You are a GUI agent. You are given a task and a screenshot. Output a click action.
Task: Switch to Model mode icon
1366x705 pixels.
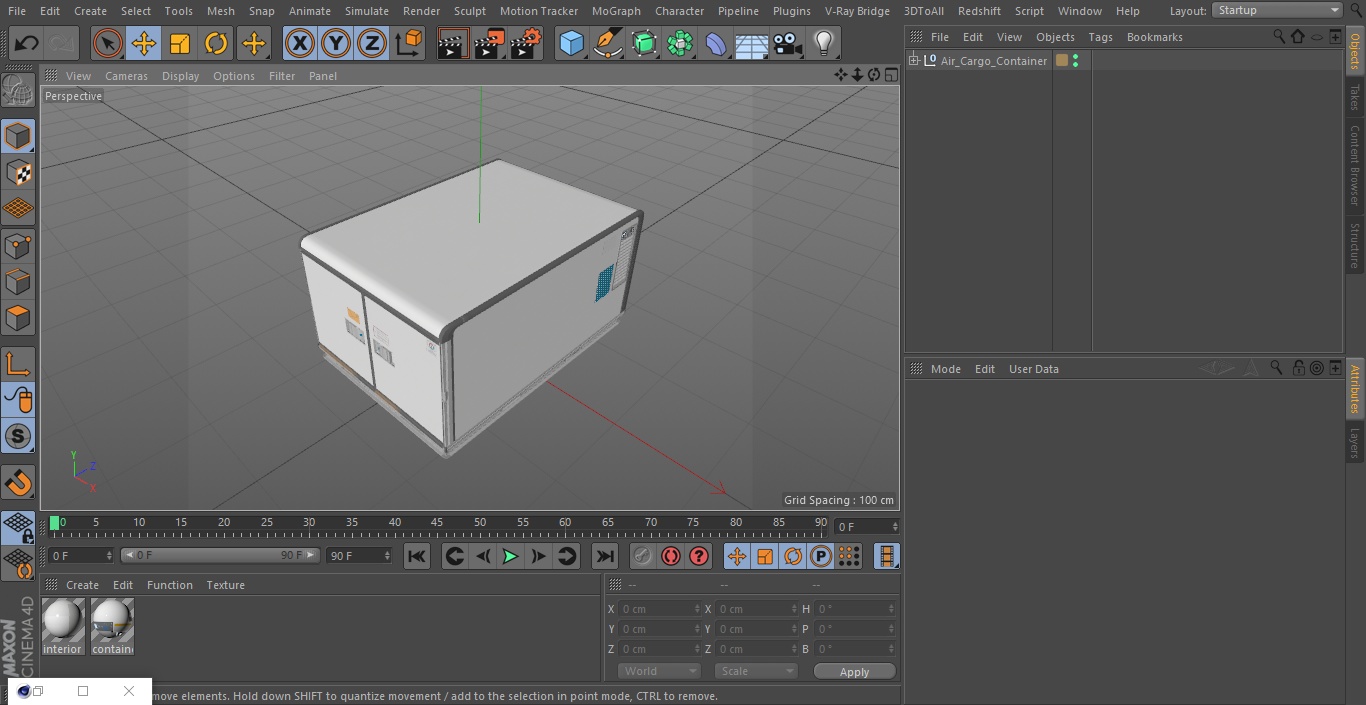18,136
